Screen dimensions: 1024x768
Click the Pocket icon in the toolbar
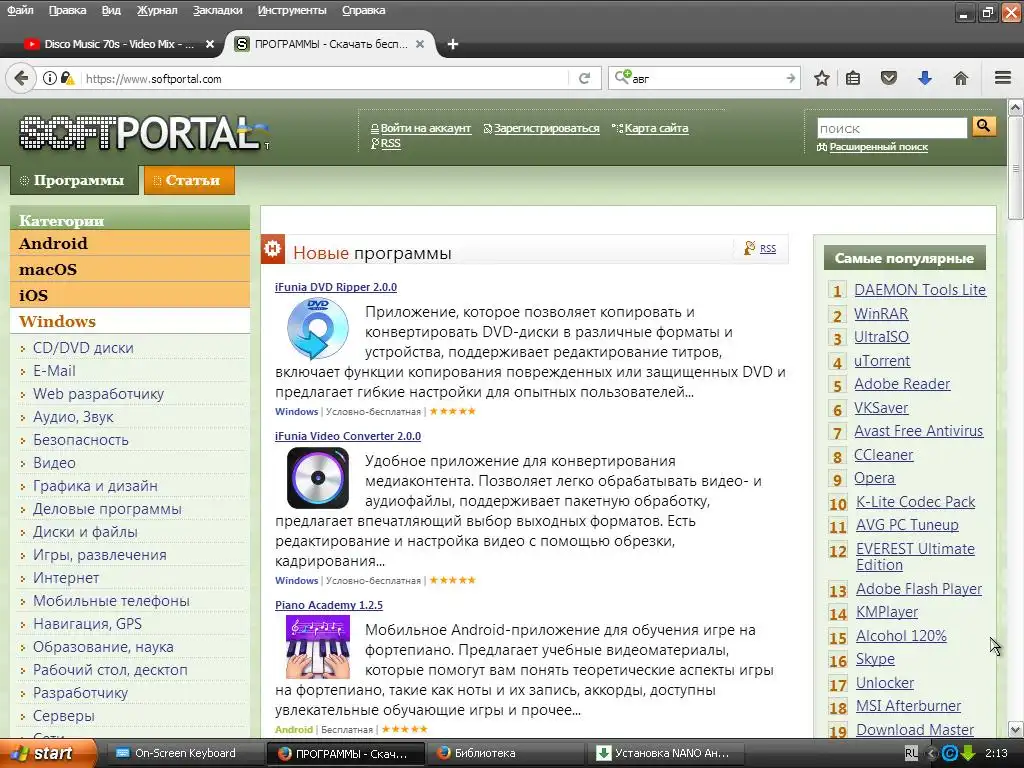point(889,78)
